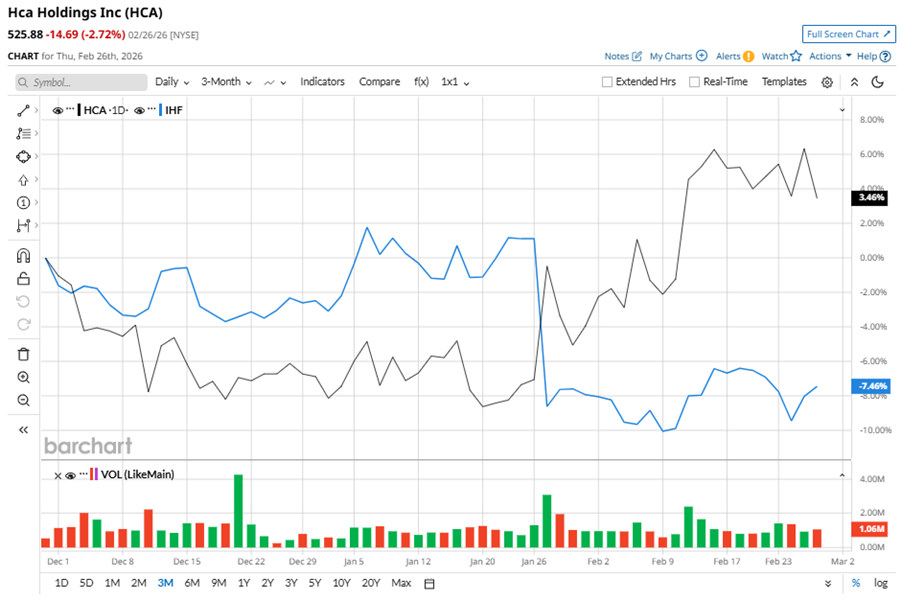Click the VOL red/purple color swatch
This screenshot has height=600, width=902.
tap(94, 475)
